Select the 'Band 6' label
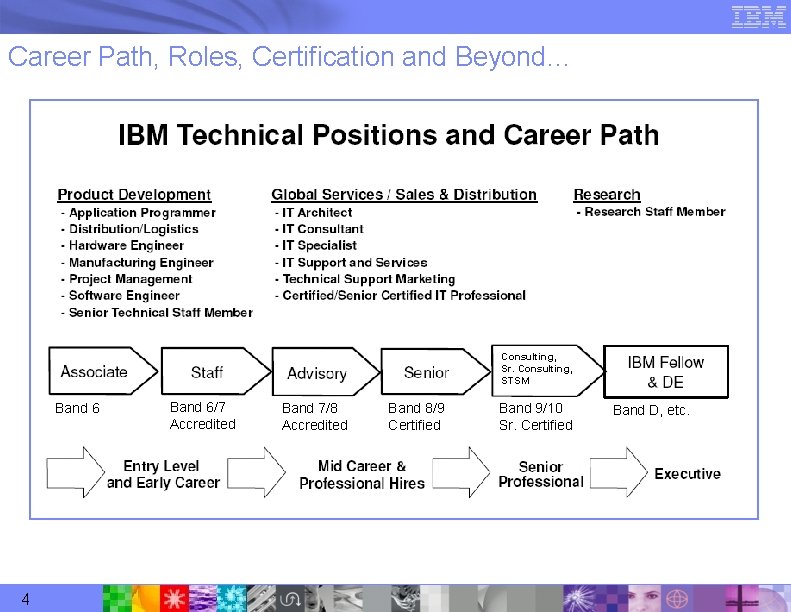The width and height of the screenshot is (791, 612). 77,408
